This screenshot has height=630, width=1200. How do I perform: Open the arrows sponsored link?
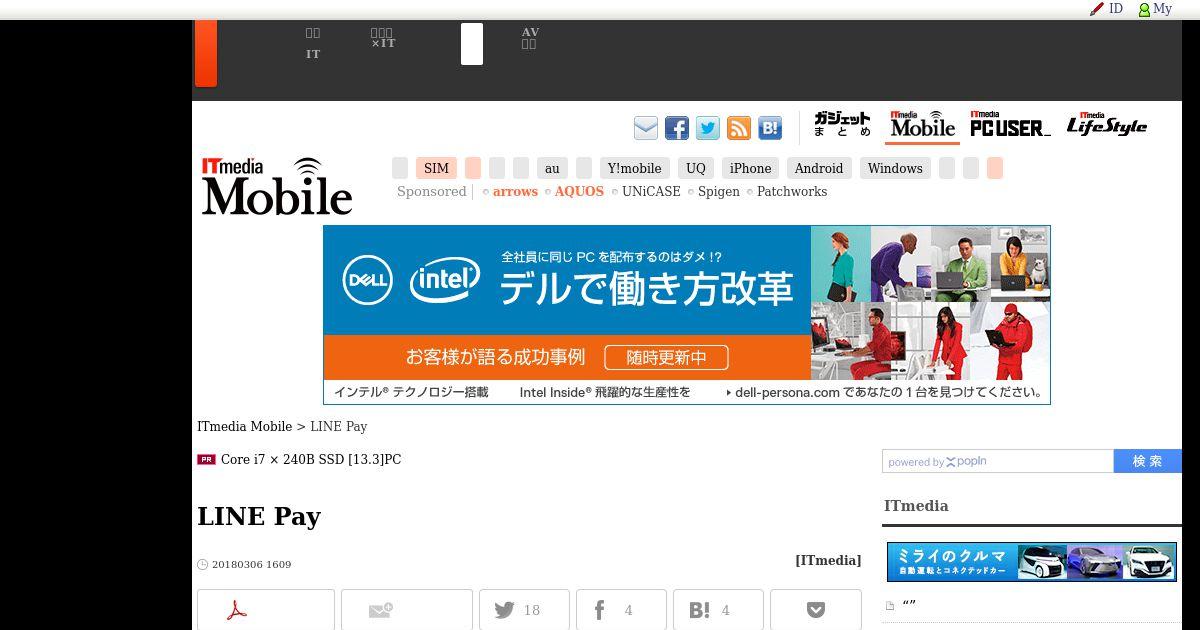515,192
